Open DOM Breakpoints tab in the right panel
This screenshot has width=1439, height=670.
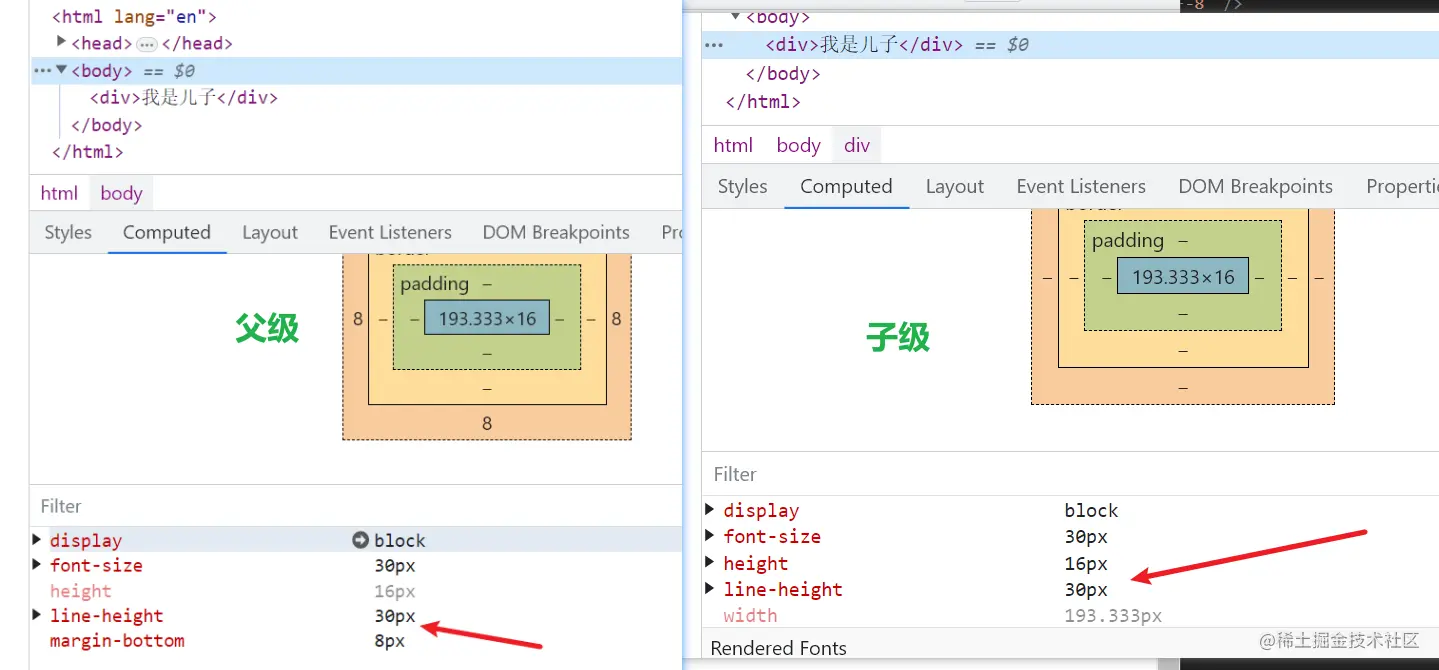pos(1255,186)
